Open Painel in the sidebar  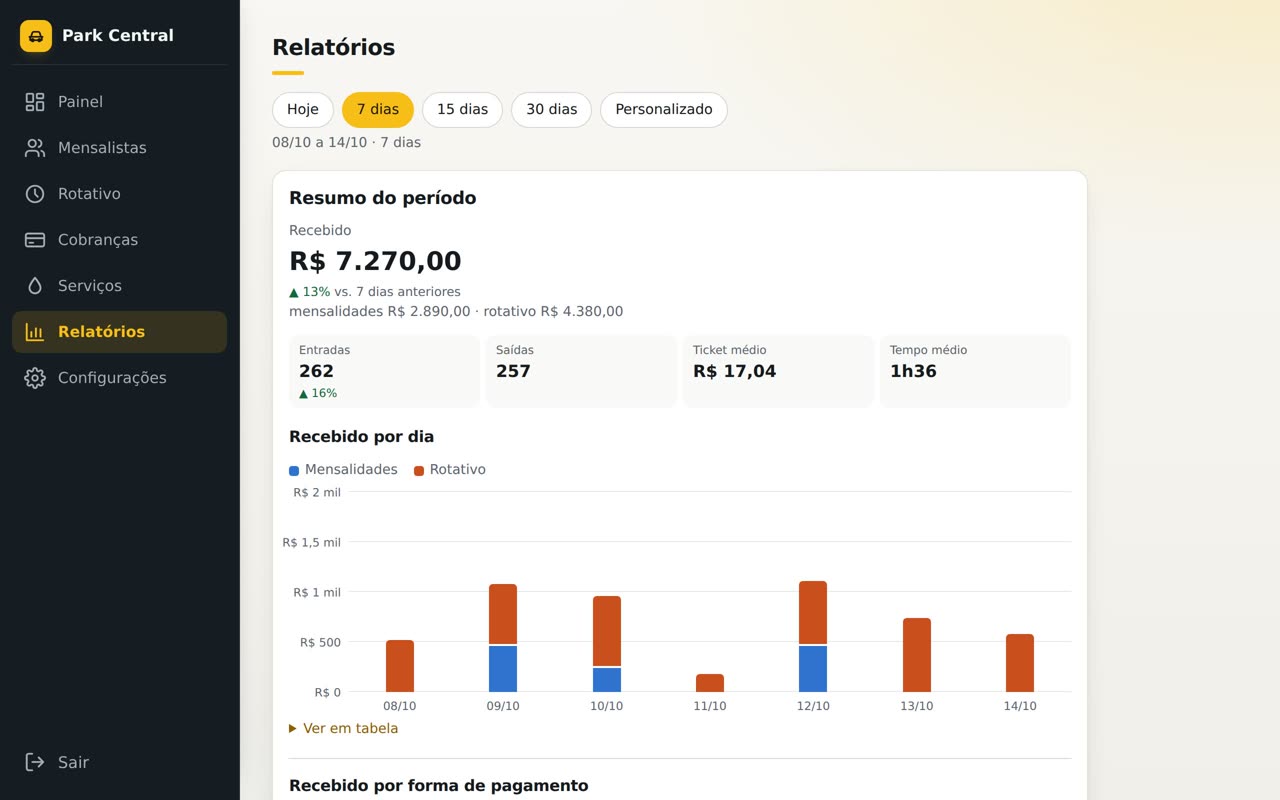coord(119,102)
